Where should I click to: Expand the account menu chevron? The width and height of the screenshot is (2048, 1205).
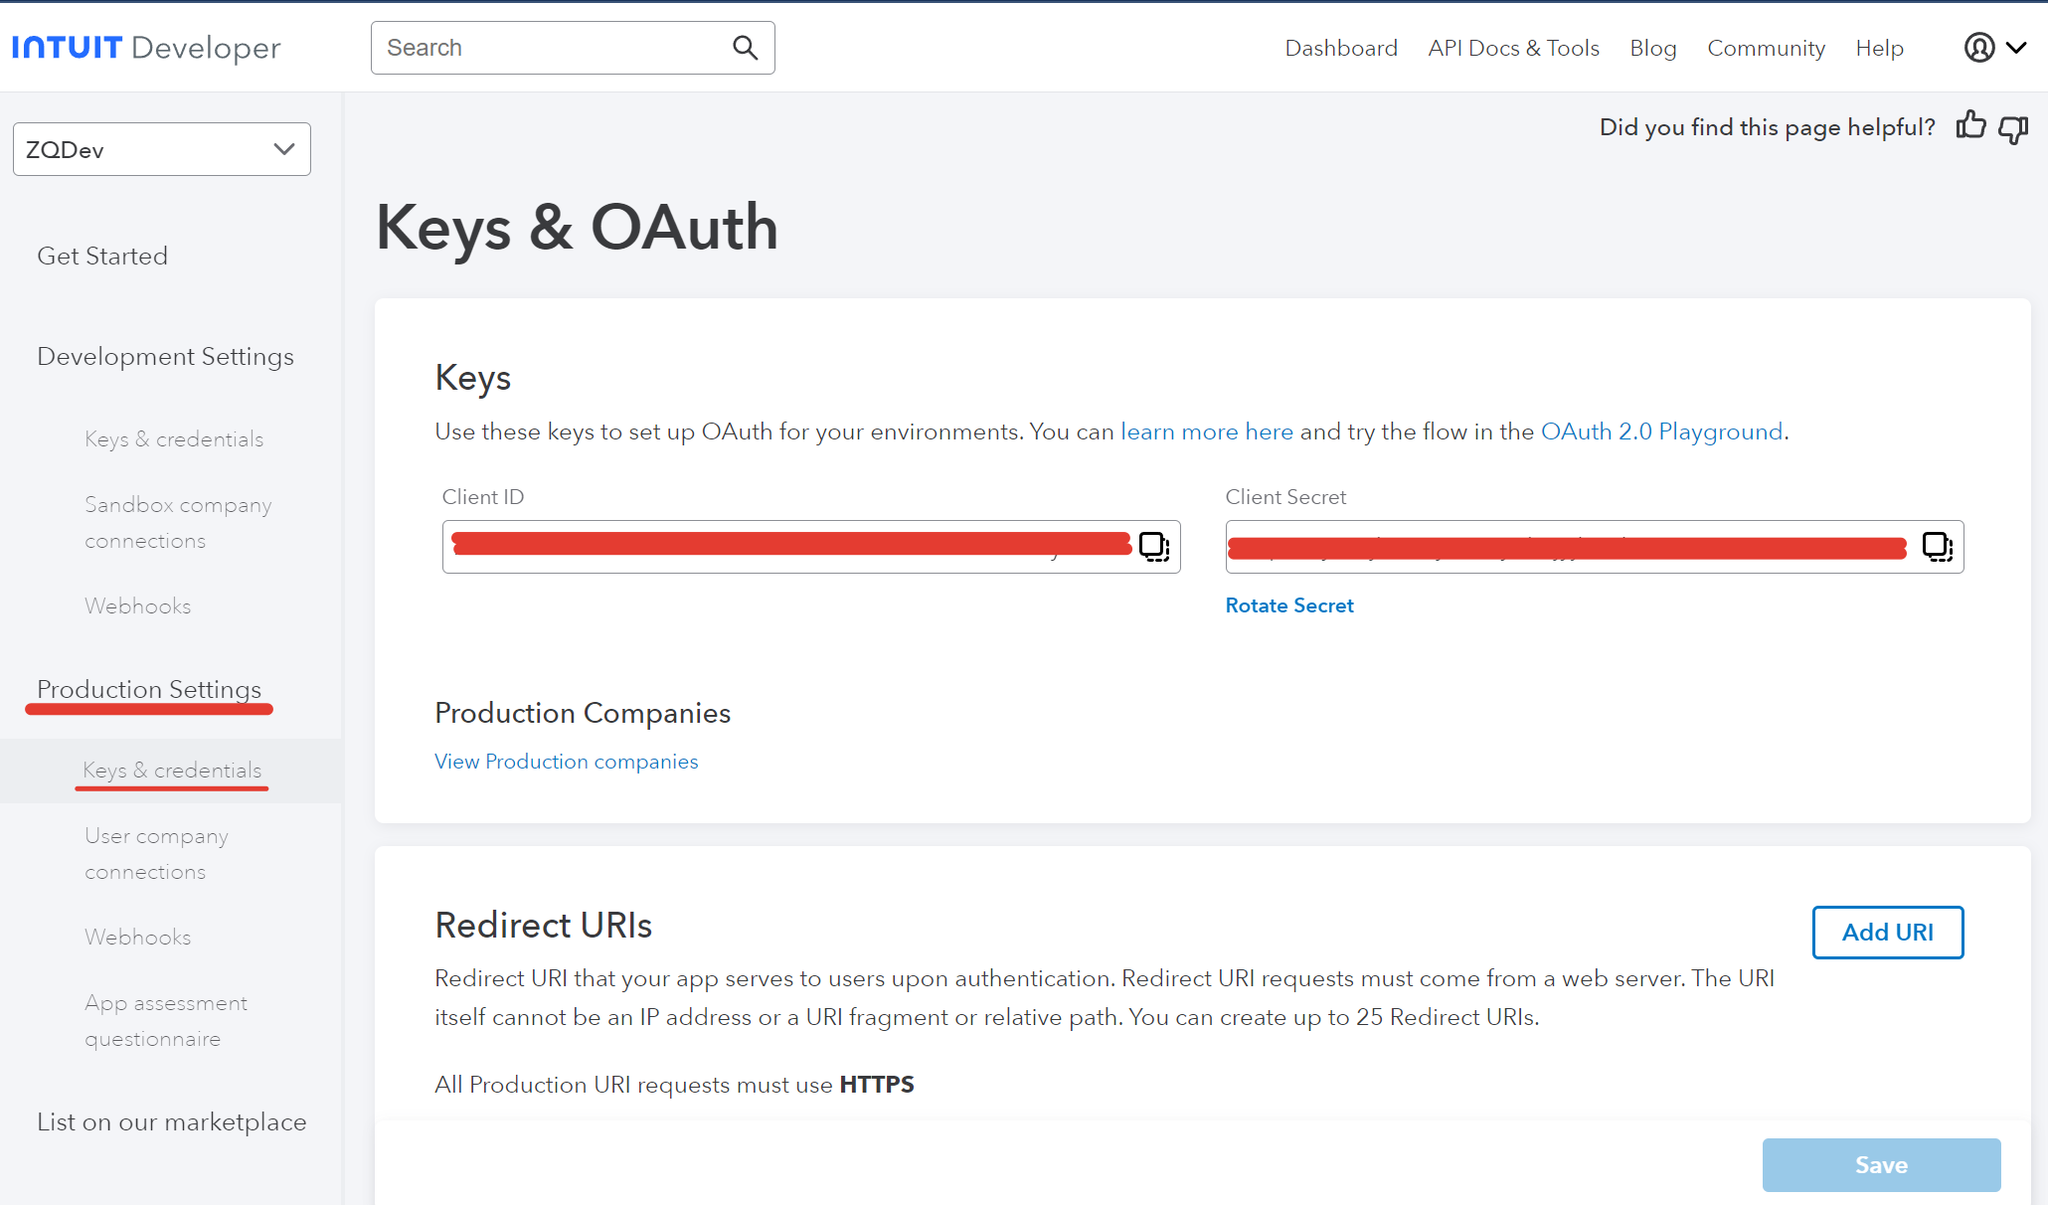click(2017, 47)
